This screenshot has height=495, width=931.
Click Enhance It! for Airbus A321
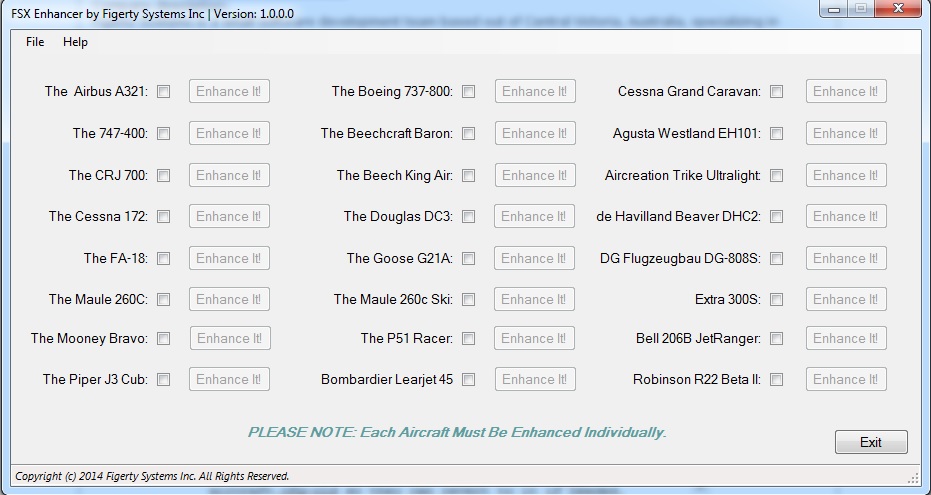coord(229,91)
